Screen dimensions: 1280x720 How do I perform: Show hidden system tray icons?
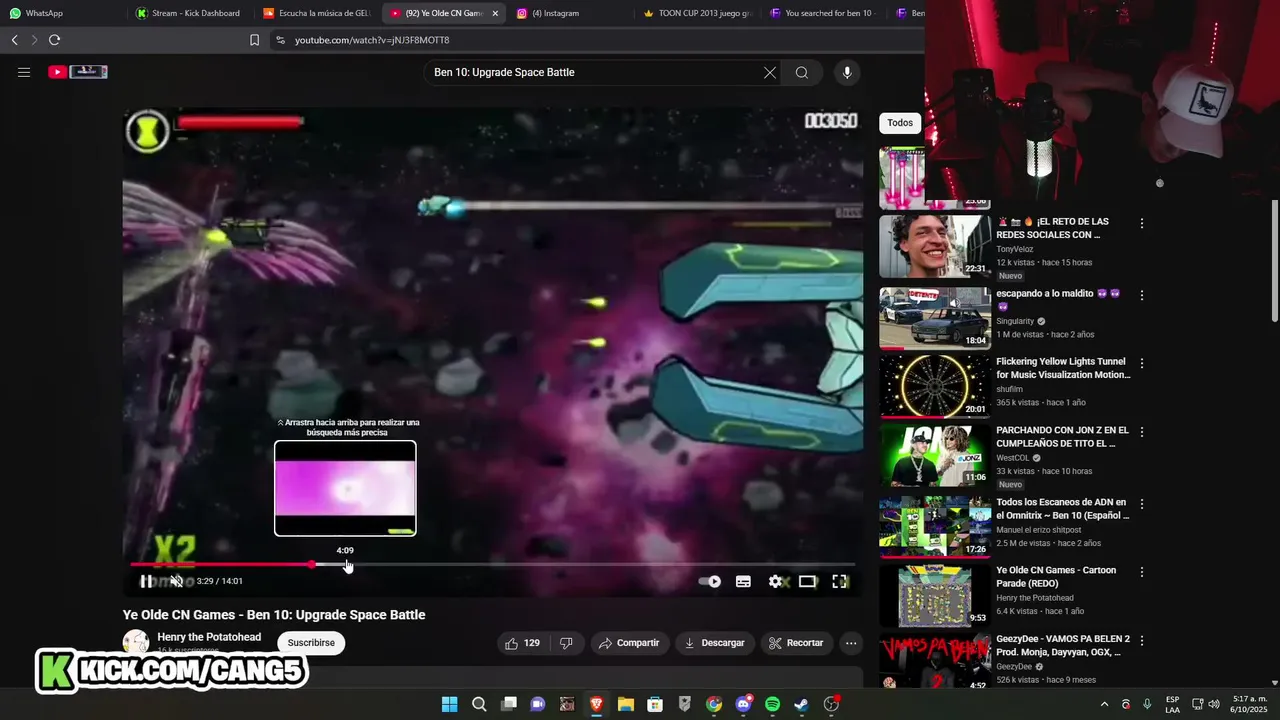pyautogui.click(x=1104, y=705)
